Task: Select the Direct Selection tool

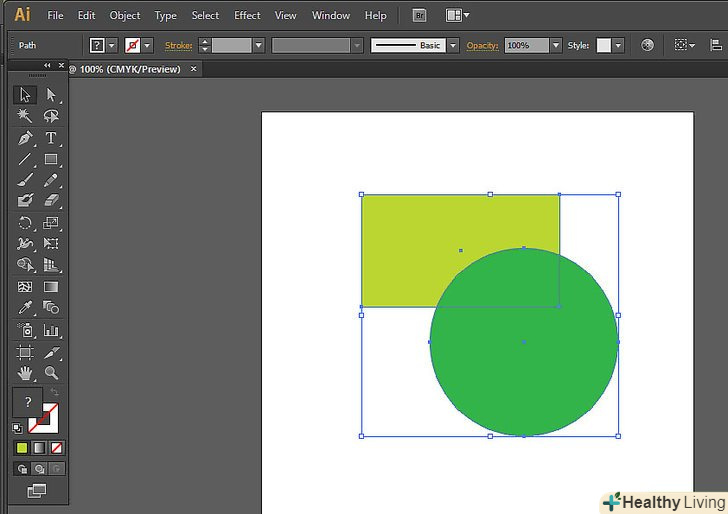Action: [x=51, y=95]
